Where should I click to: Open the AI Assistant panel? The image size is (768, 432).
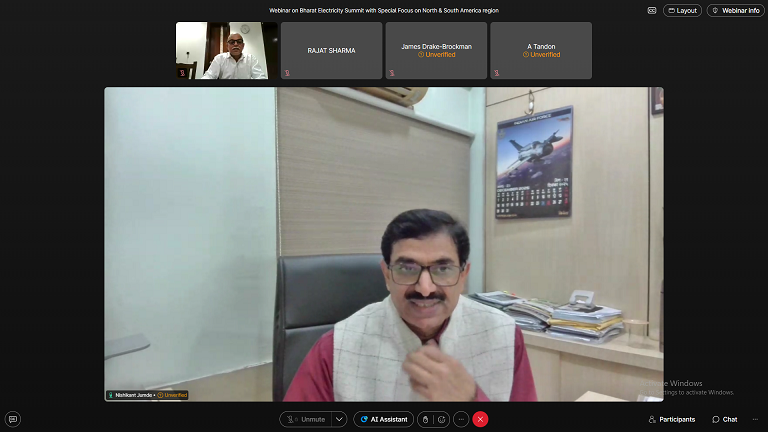tap(383, 419)
